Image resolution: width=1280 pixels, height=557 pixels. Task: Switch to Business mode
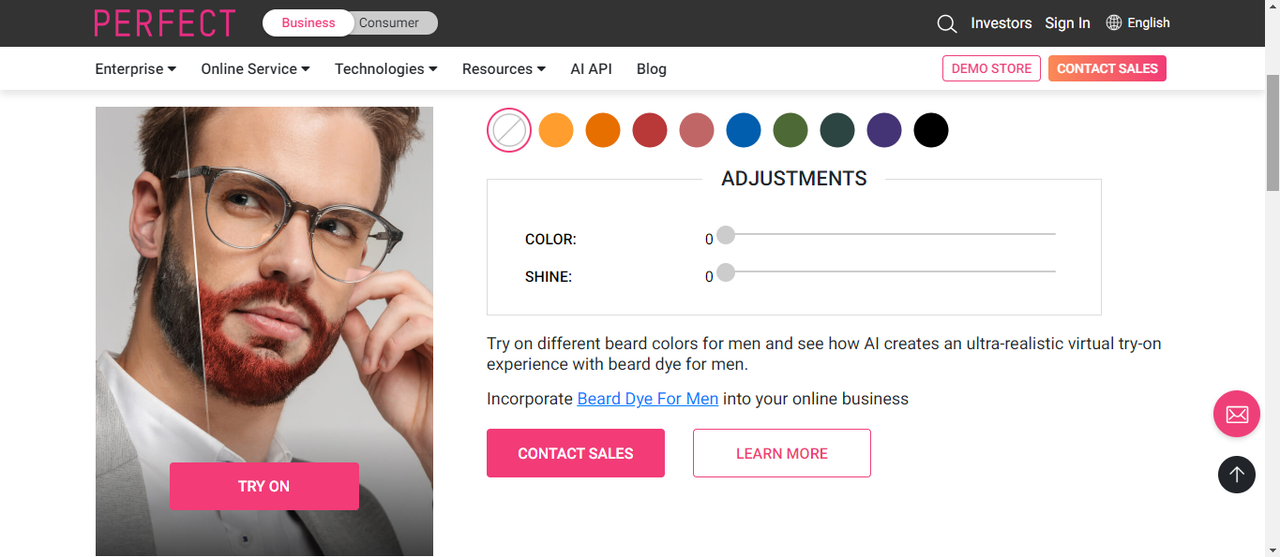tap(308, 23)
